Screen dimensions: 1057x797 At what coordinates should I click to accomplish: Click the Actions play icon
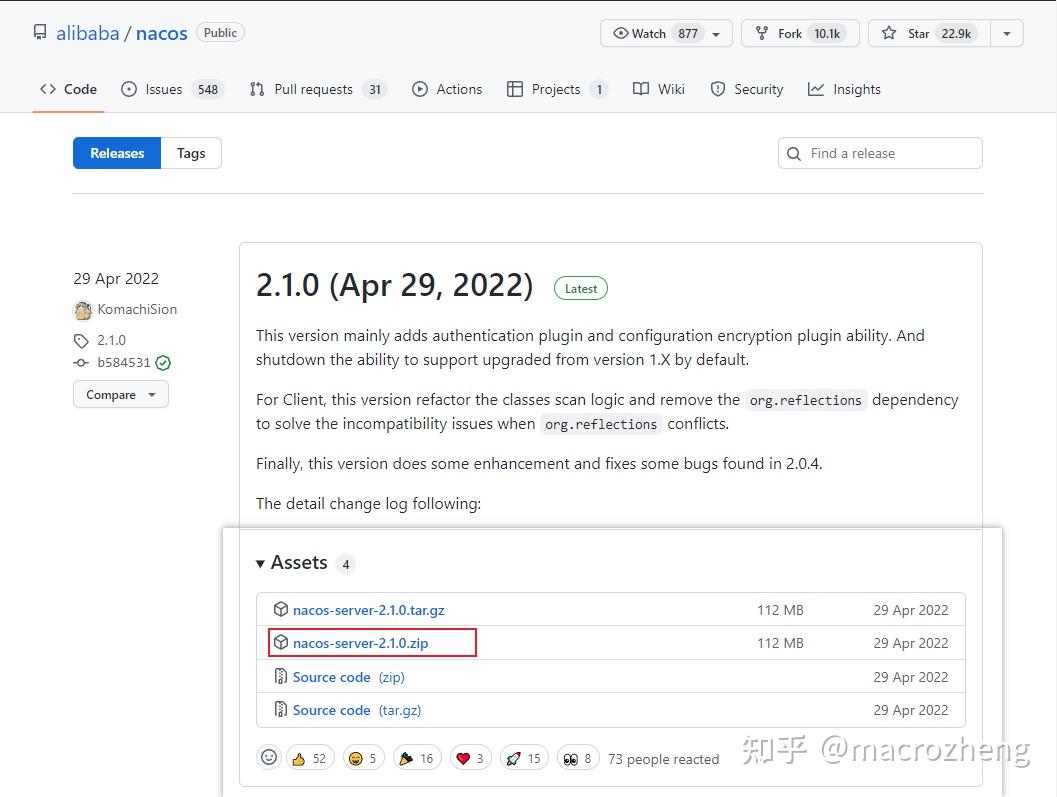(421, 89)
